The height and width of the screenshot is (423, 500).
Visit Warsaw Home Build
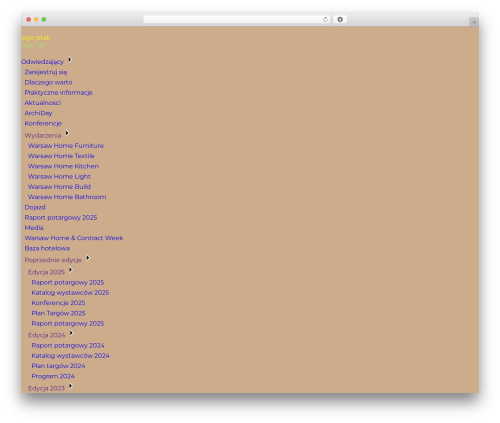pyautogui.click(x=59, y=187)
